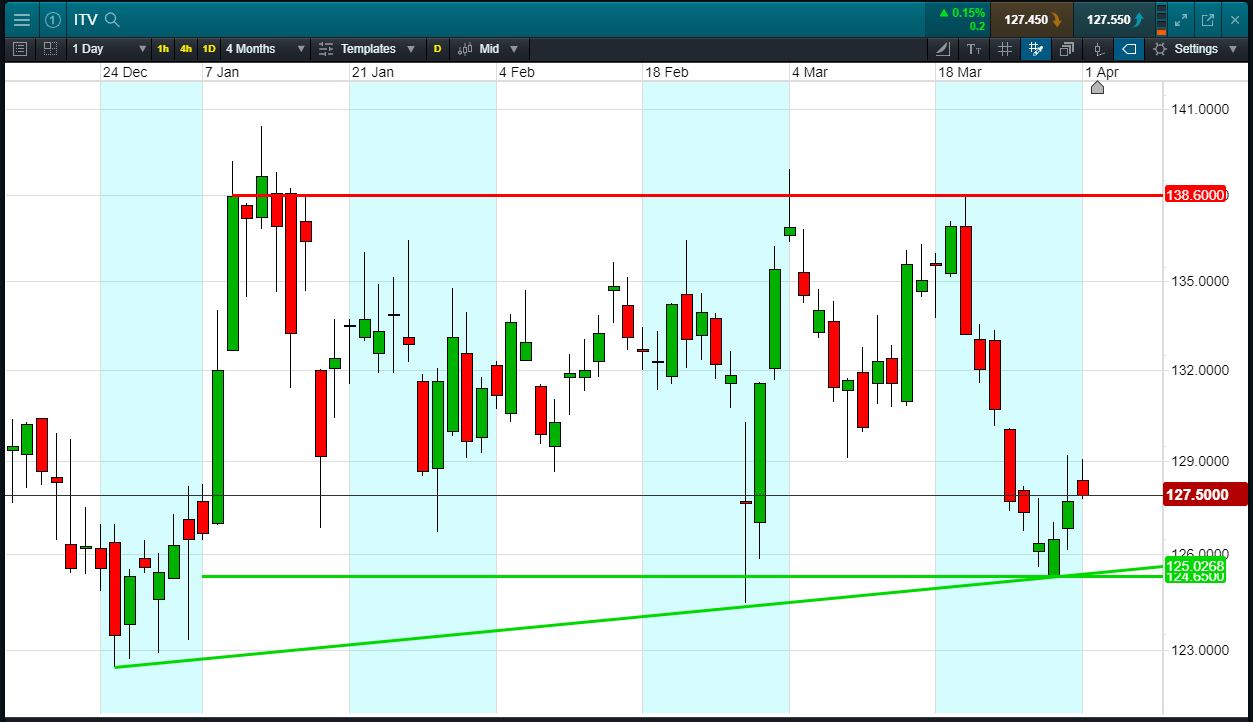1253x722 pixels.
Task: Click the 7 Jan date label
Action: point(222,72)
